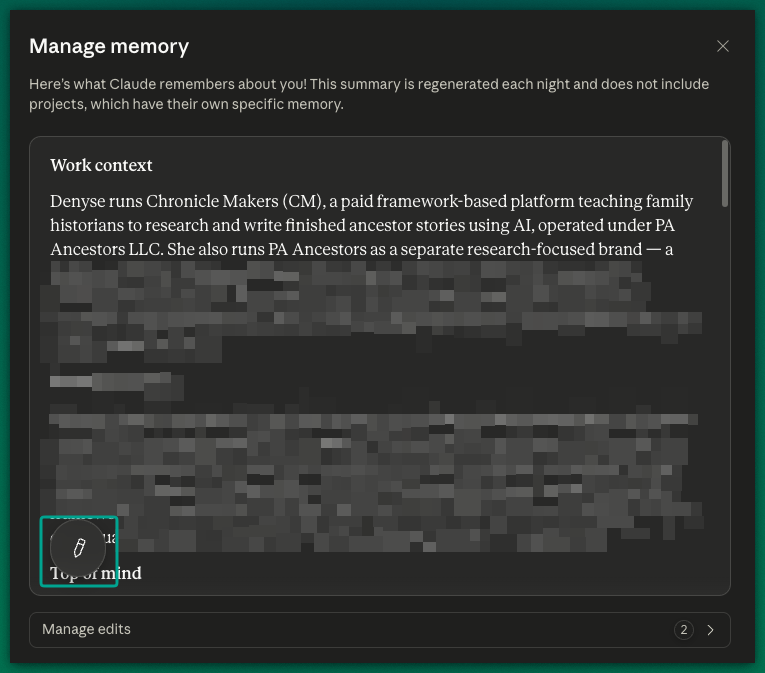Close the Manage memory dialog
Viewport: 765px width, 673px height.
coord(723,46)
